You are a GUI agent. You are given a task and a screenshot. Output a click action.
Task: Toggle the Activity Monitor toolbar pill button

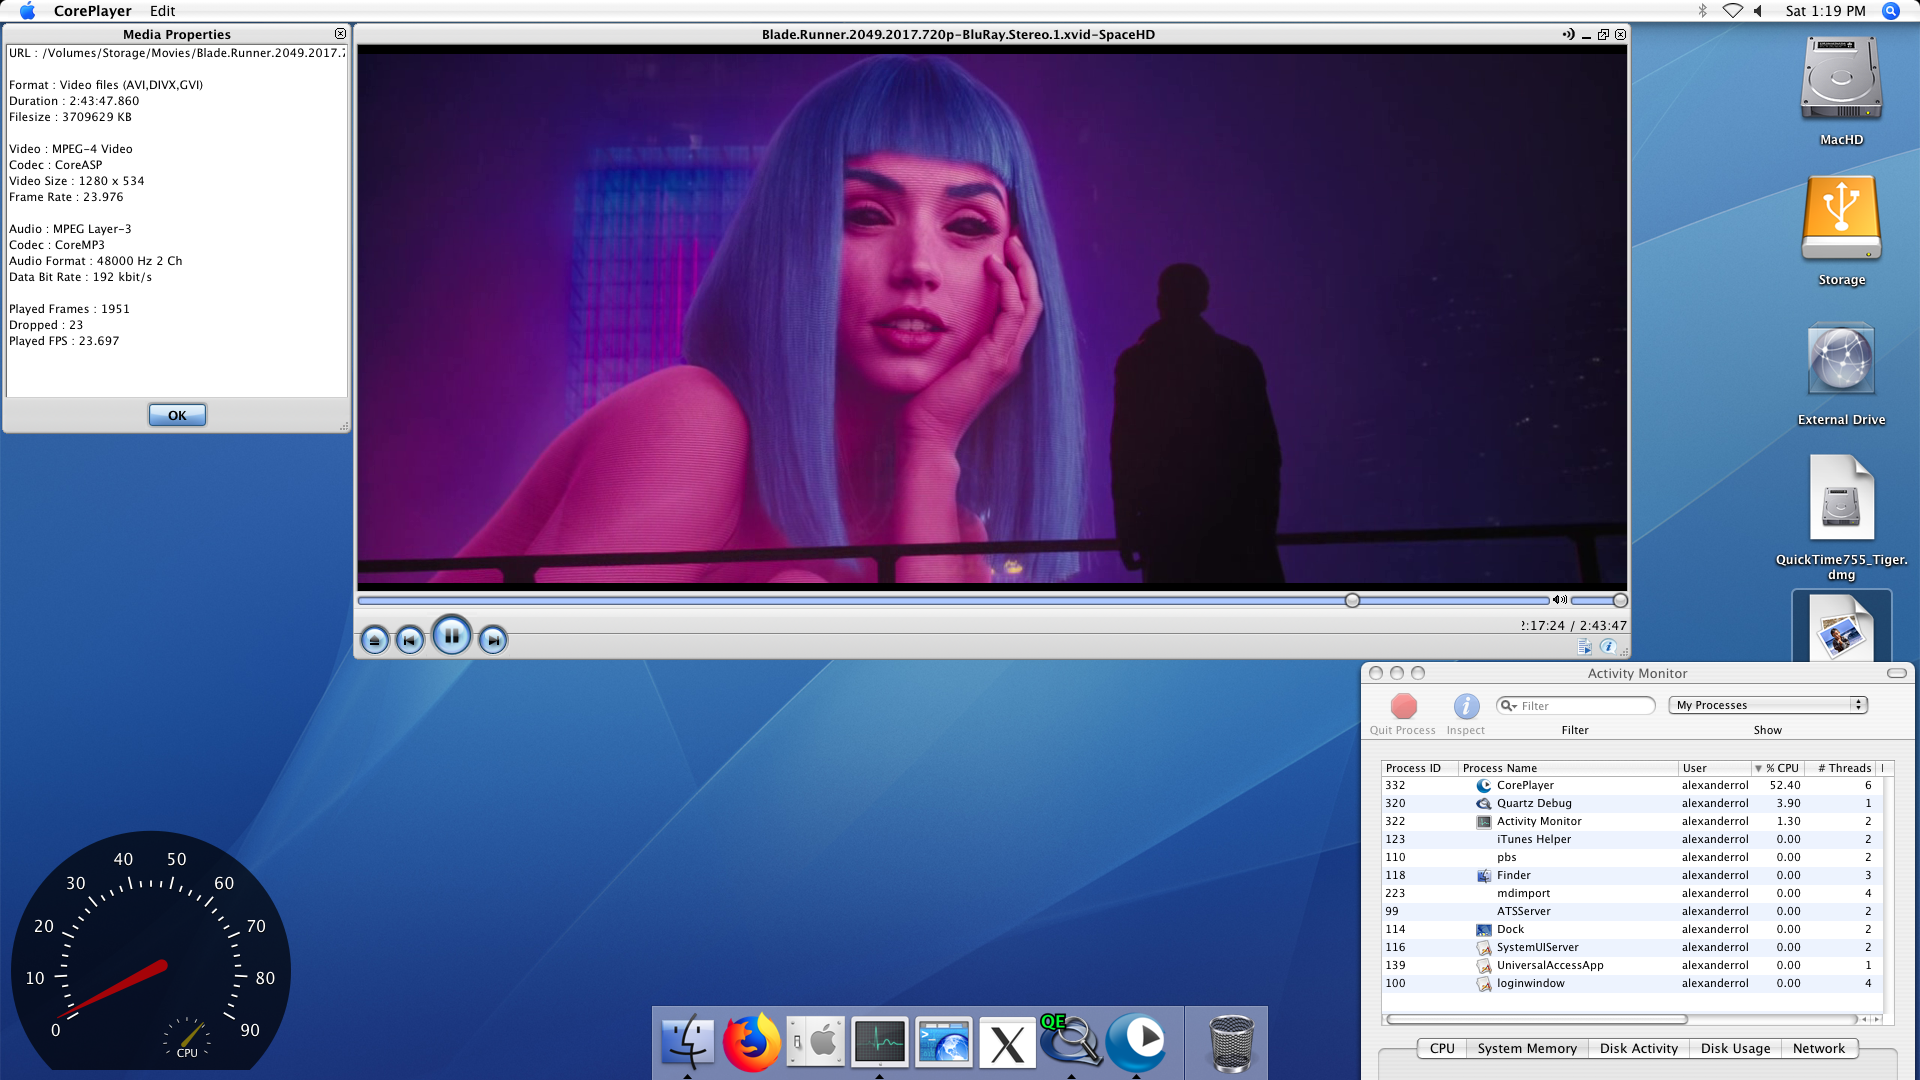(x=1896, y=673)
